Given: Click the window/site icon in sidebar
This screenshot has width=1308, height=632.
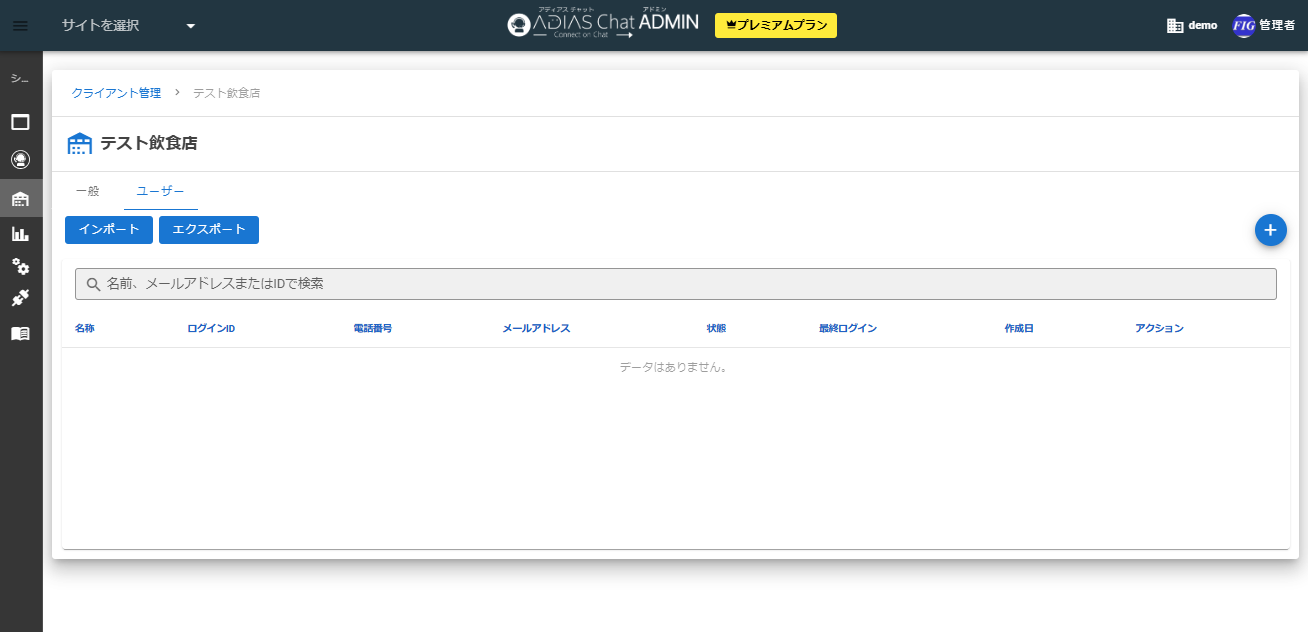Looking at the screenshot, I should (x=20, y=122).
